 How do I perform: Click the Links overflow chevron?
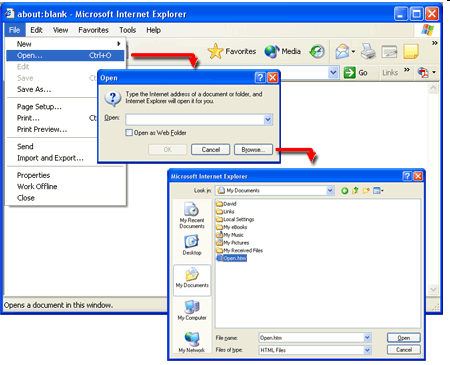(x=407, y=69)
